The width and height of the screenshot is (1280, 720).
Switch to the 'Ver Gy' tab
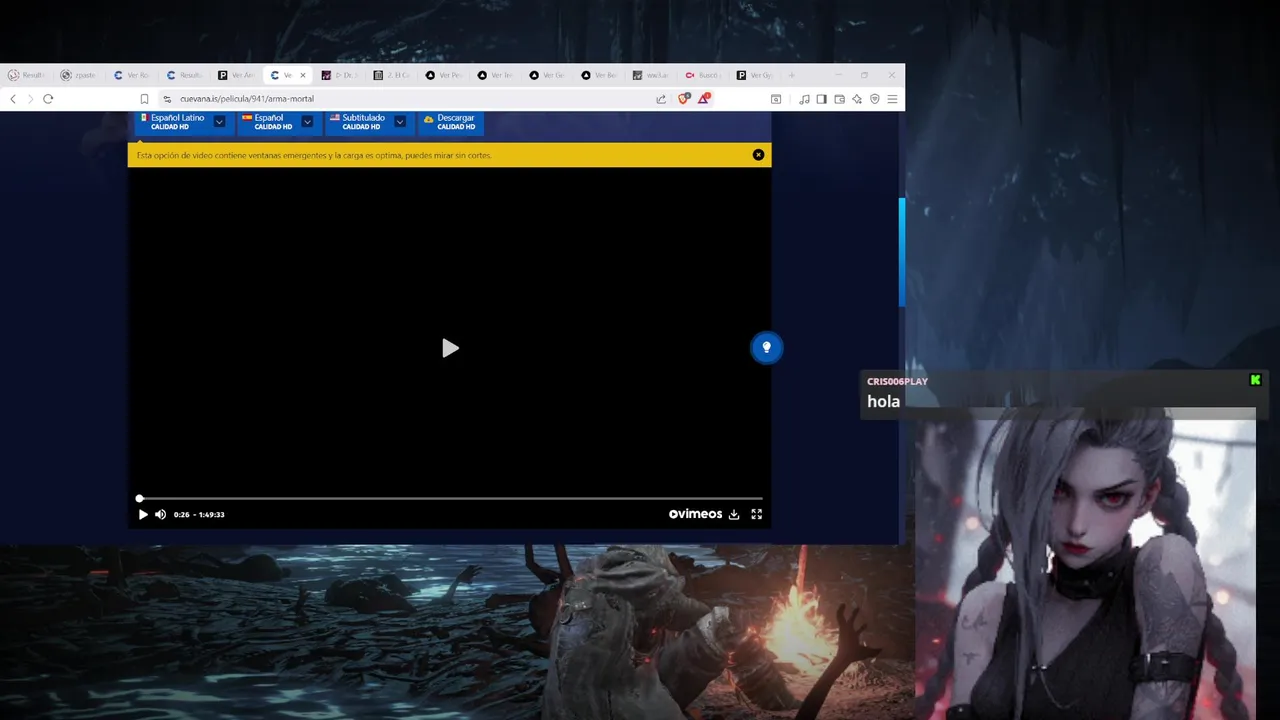pyautogui.click(x=756, y=75)
